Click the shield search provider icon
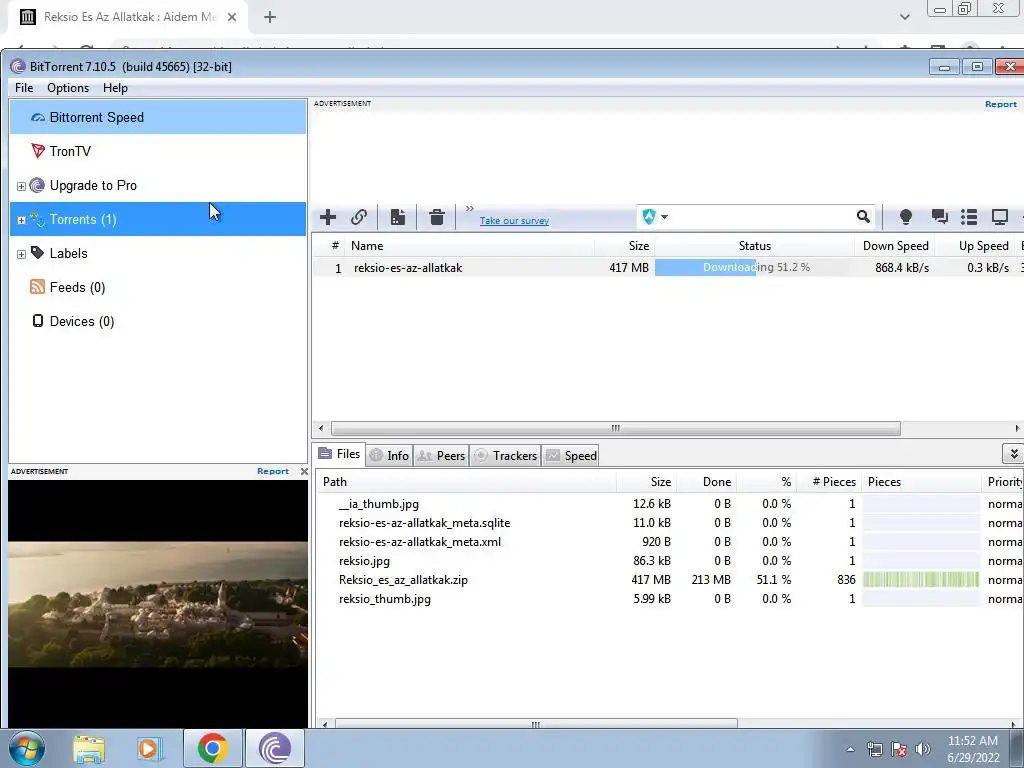This screenshot has height=768, width=1024. [648, 217]
